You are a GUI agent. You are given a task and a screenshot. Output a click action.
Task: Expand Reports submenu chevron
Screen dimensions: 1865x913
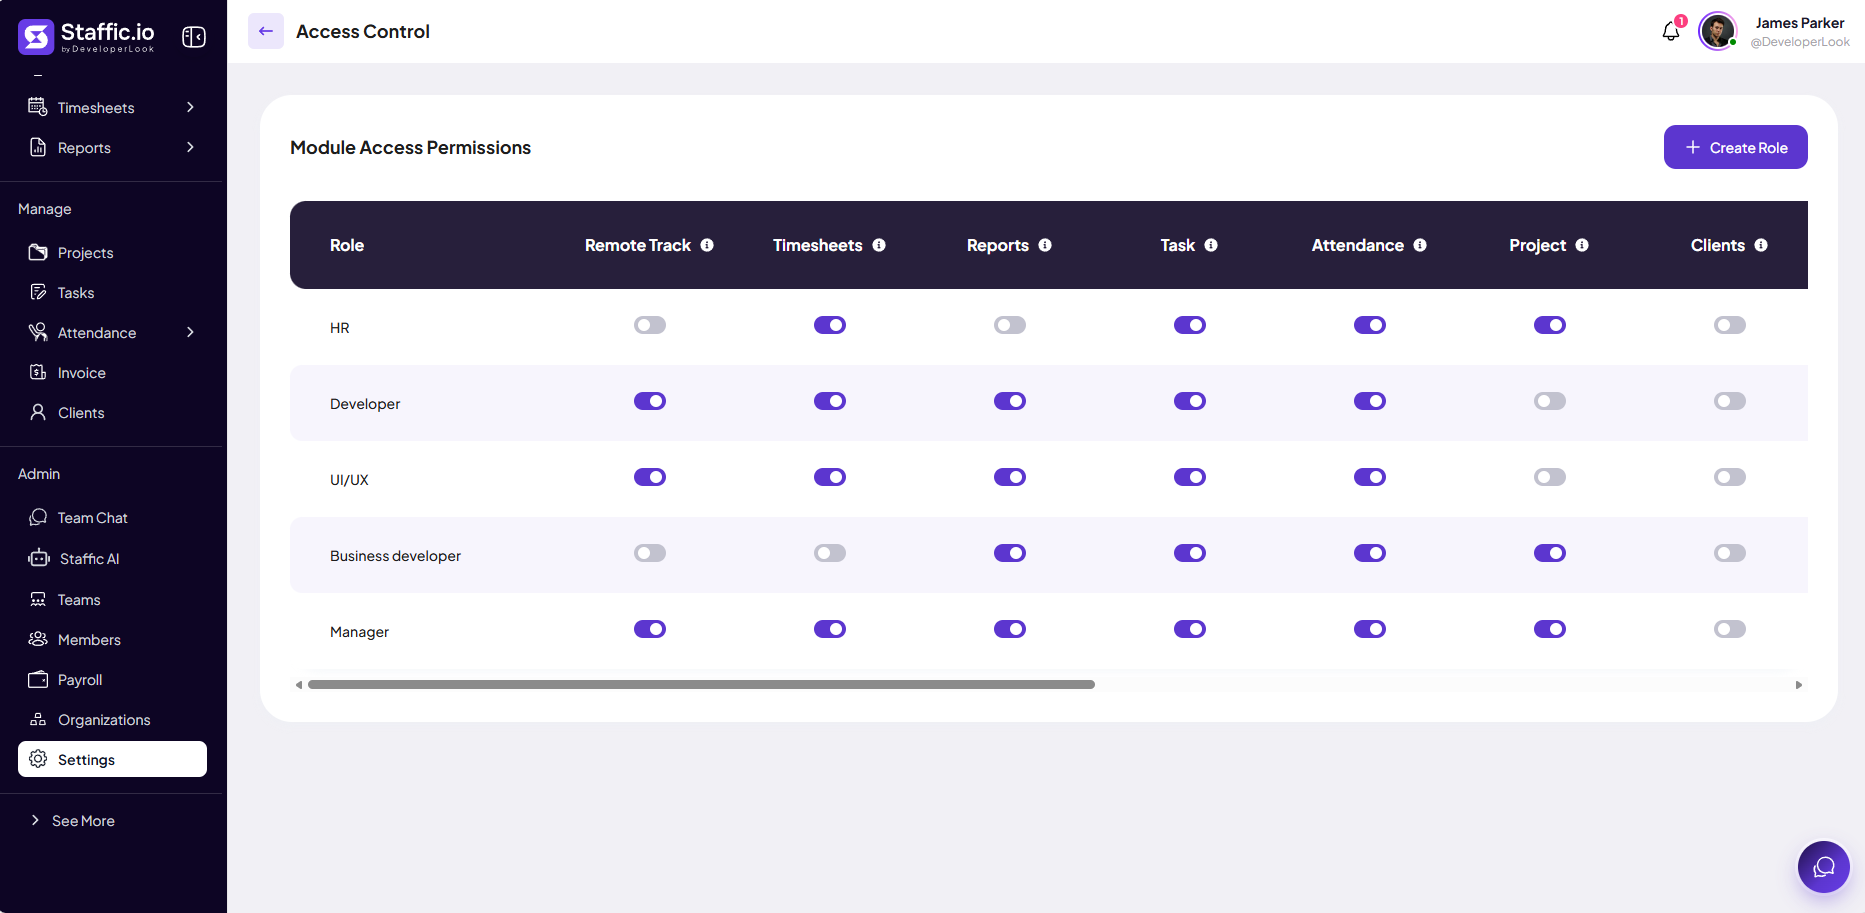[x=190, y=147]
